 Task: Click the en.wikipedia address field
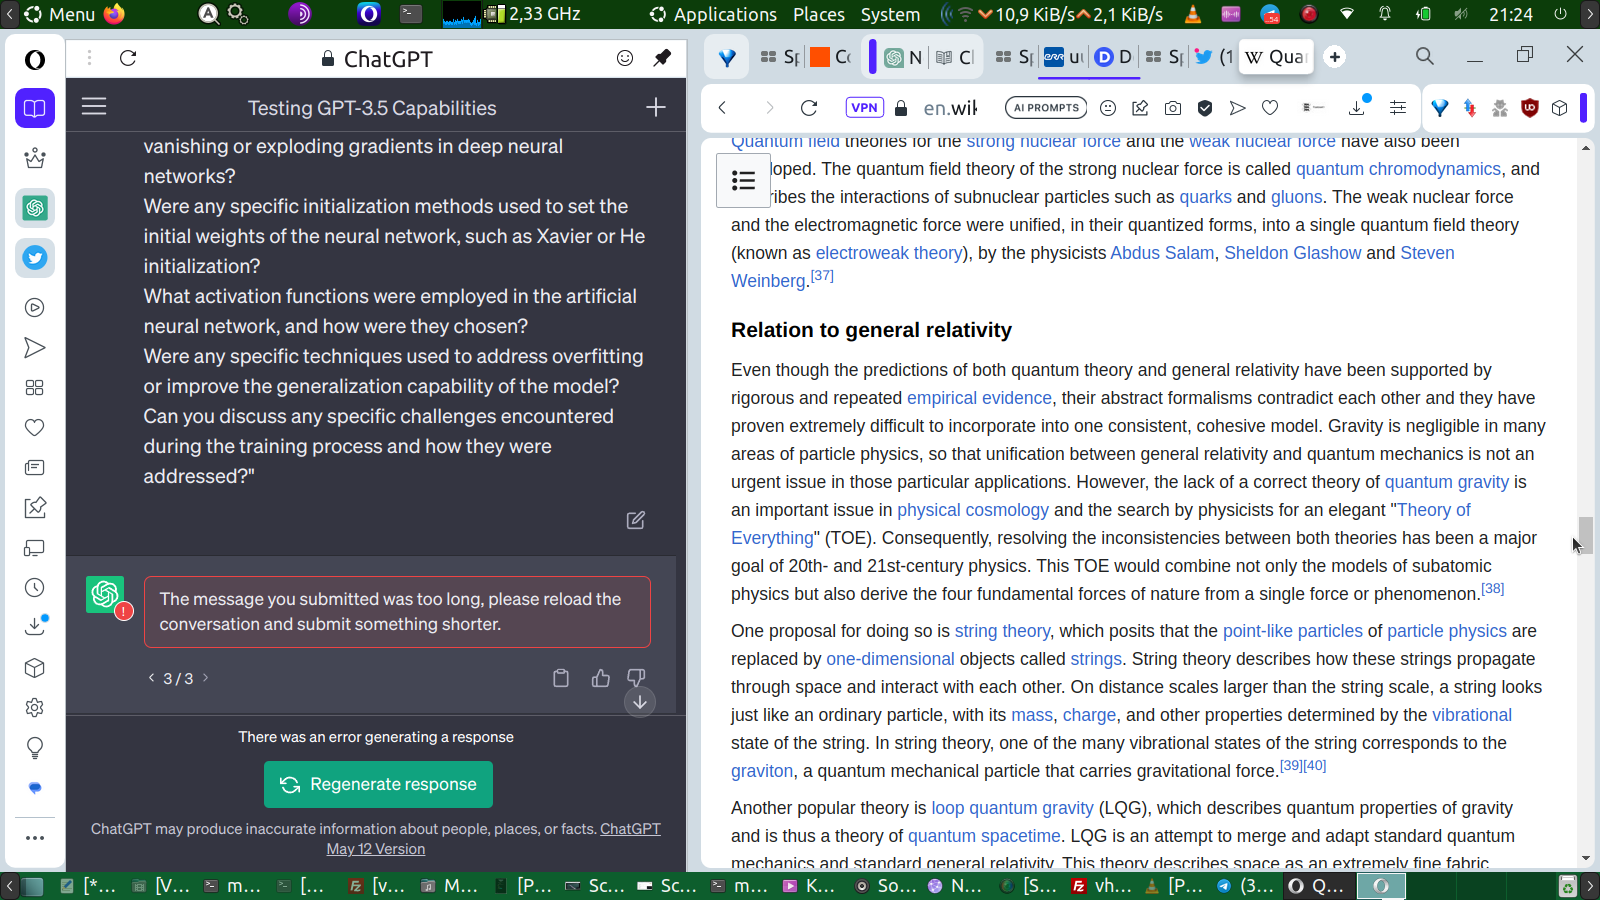950,108
